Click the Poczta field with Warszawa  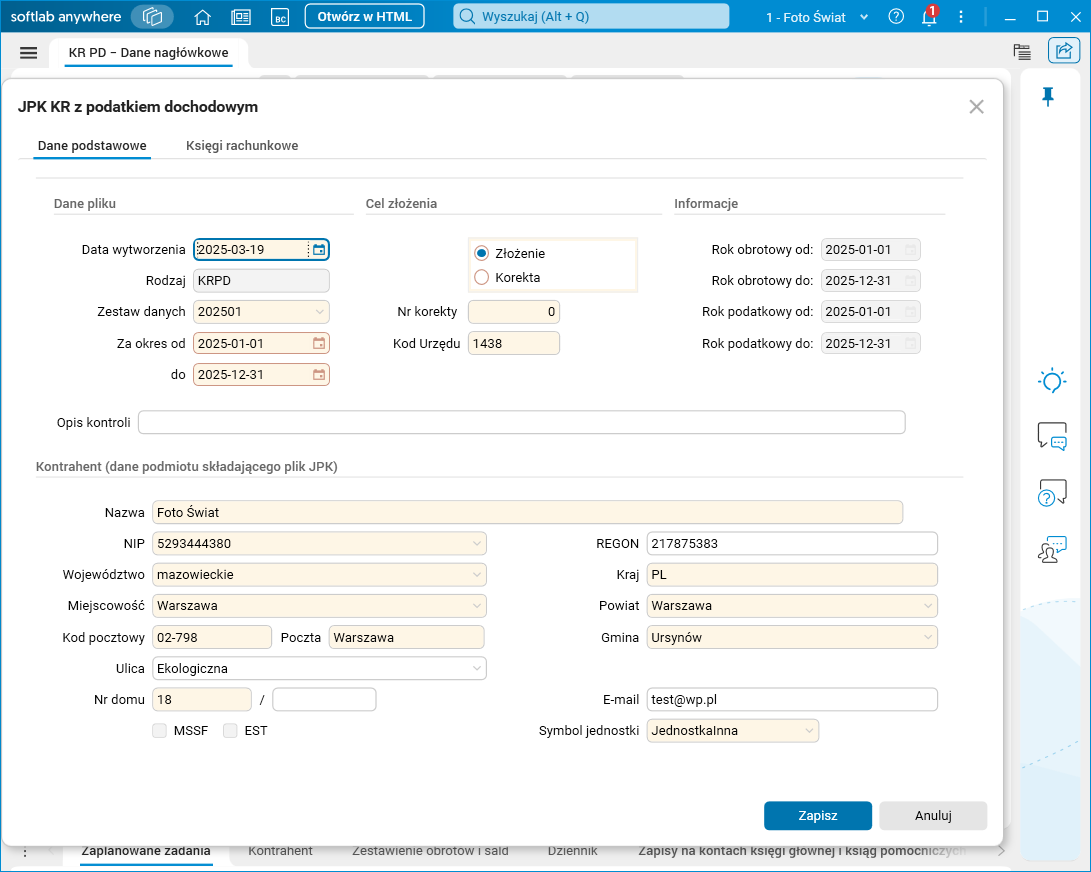(406, 637)
